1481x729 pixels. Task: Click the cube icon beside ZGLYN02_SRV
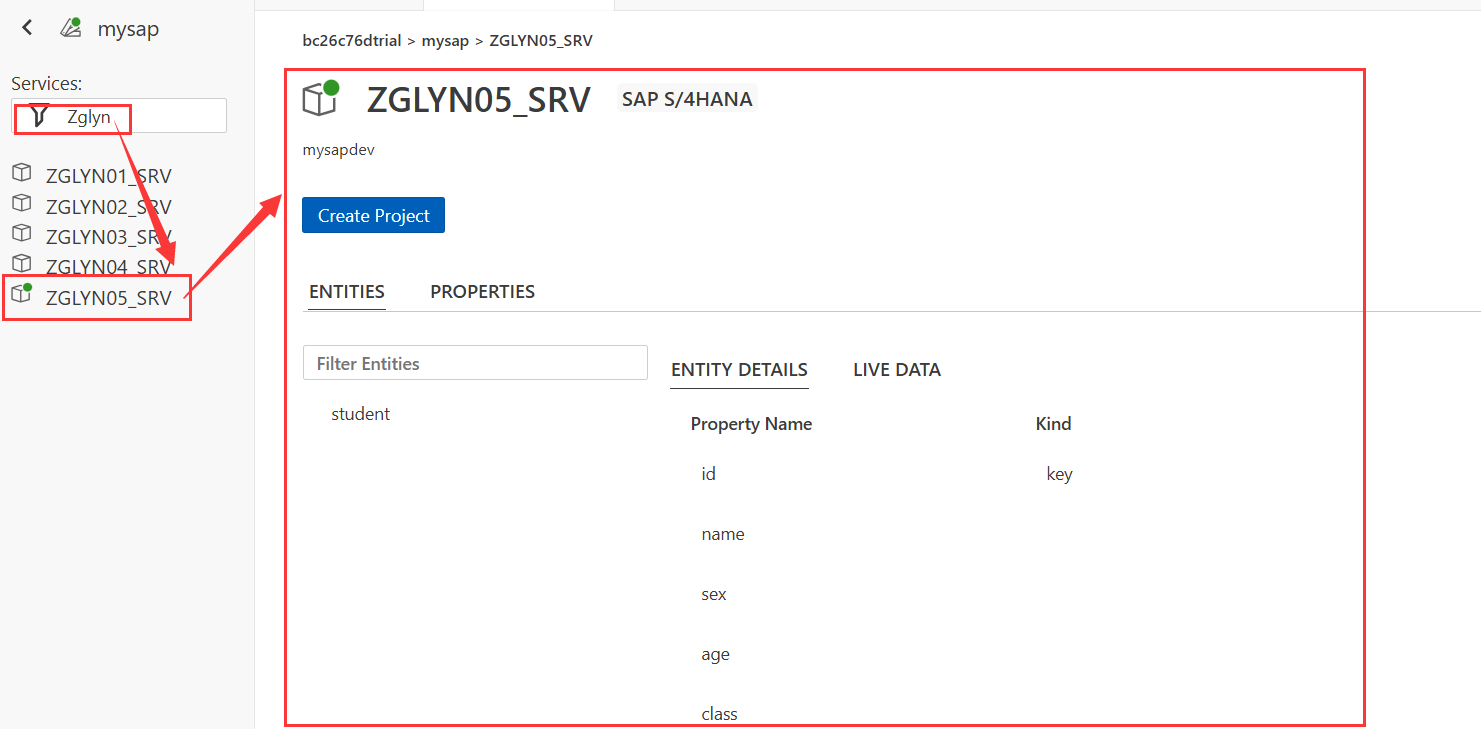click(x=21, y=203)
